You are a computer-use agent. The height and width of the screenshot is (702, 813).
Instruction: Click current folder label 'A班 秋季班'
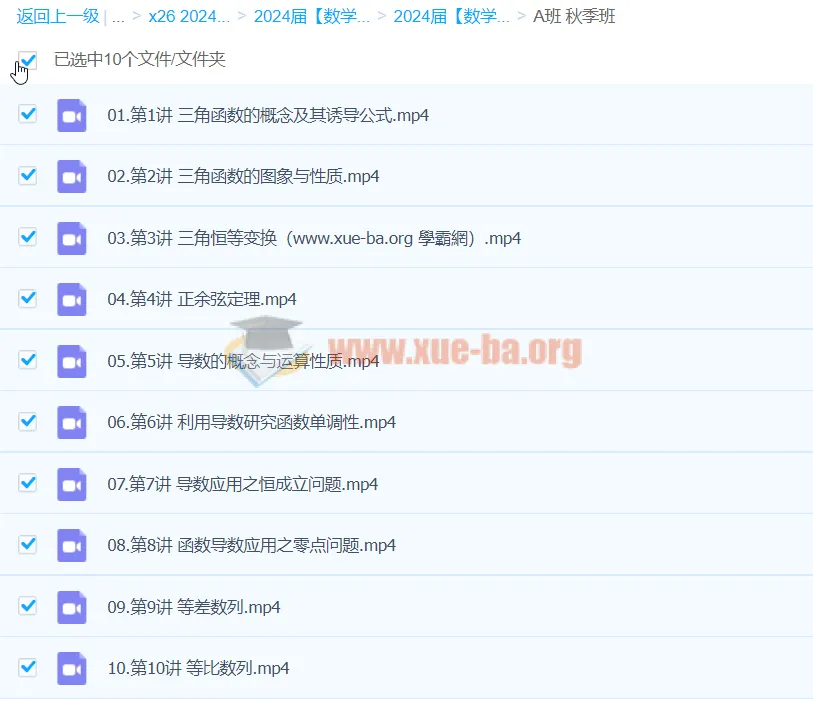coord(574,16)
